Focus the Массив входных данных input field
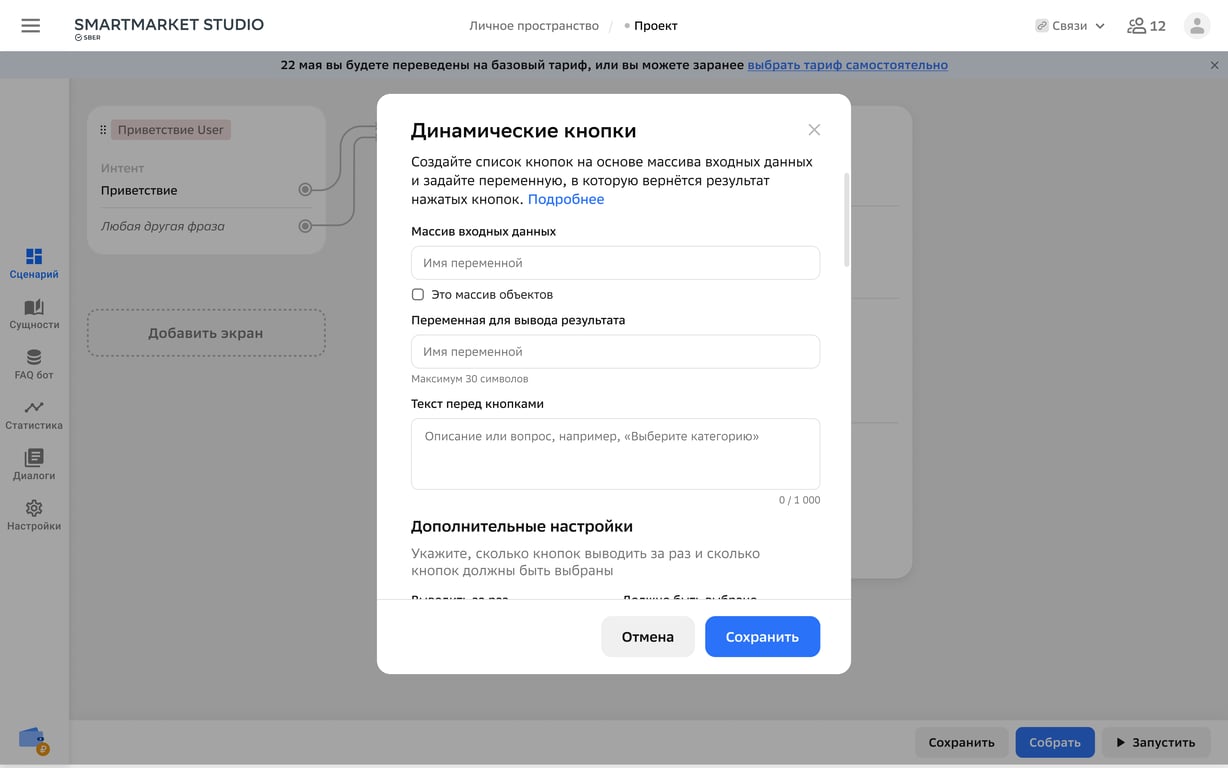This screenshot has height=768, width=1228. point(615,263)
